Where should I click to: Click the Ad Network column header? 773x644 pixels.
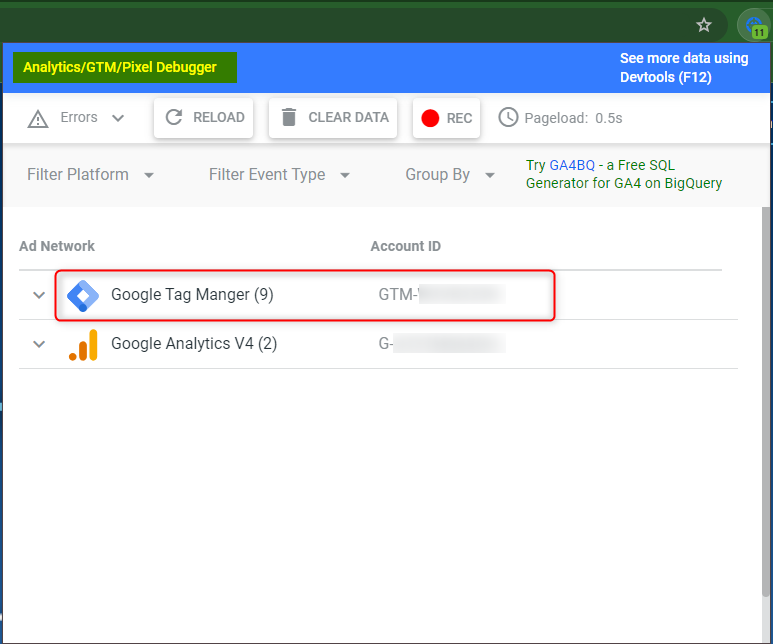click(57, 246)
